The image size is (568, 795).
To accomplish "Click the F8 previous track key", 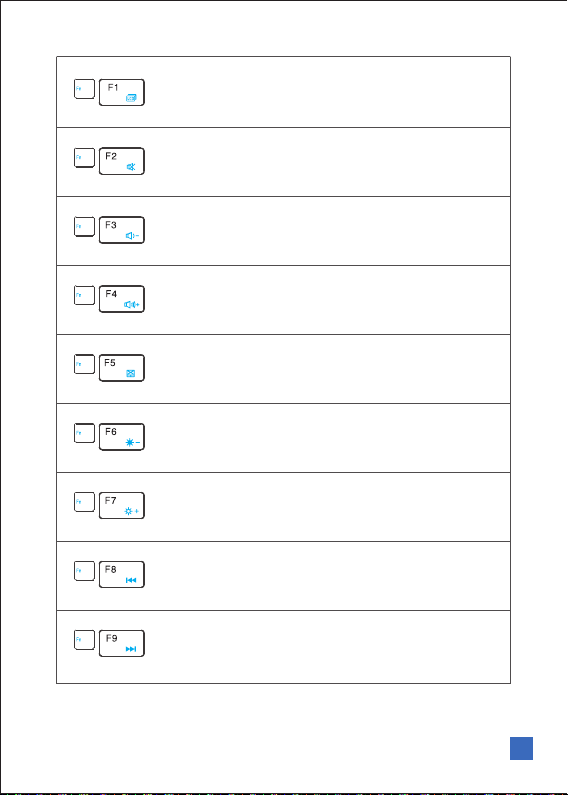I will pos(122,574).
